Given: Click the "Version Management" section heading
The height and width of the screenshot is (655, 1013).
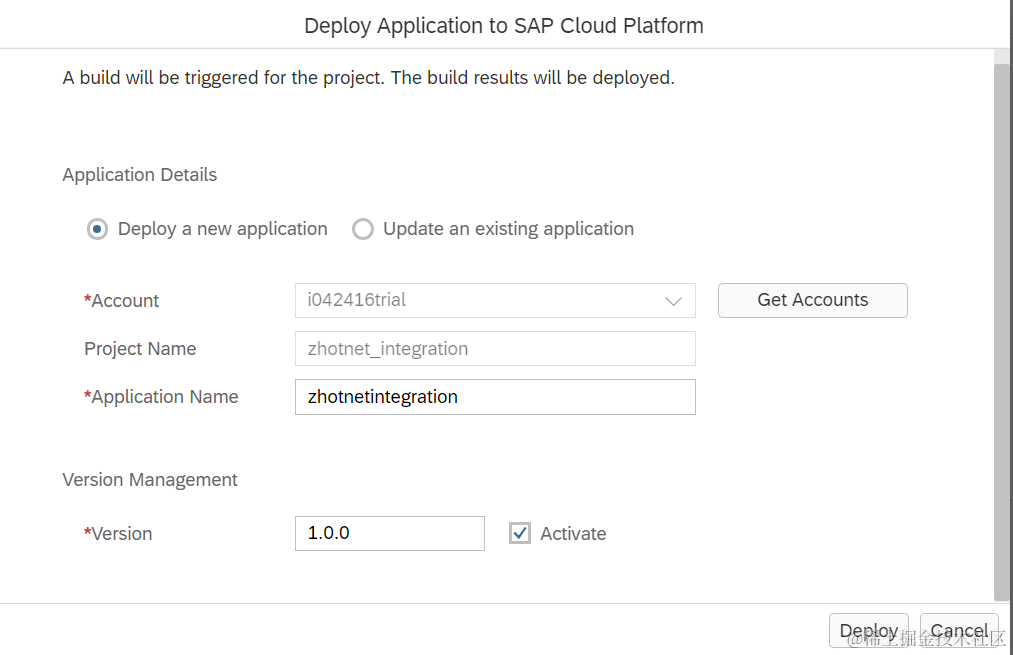Looking at the screenshot, I should tap(150, 480).
